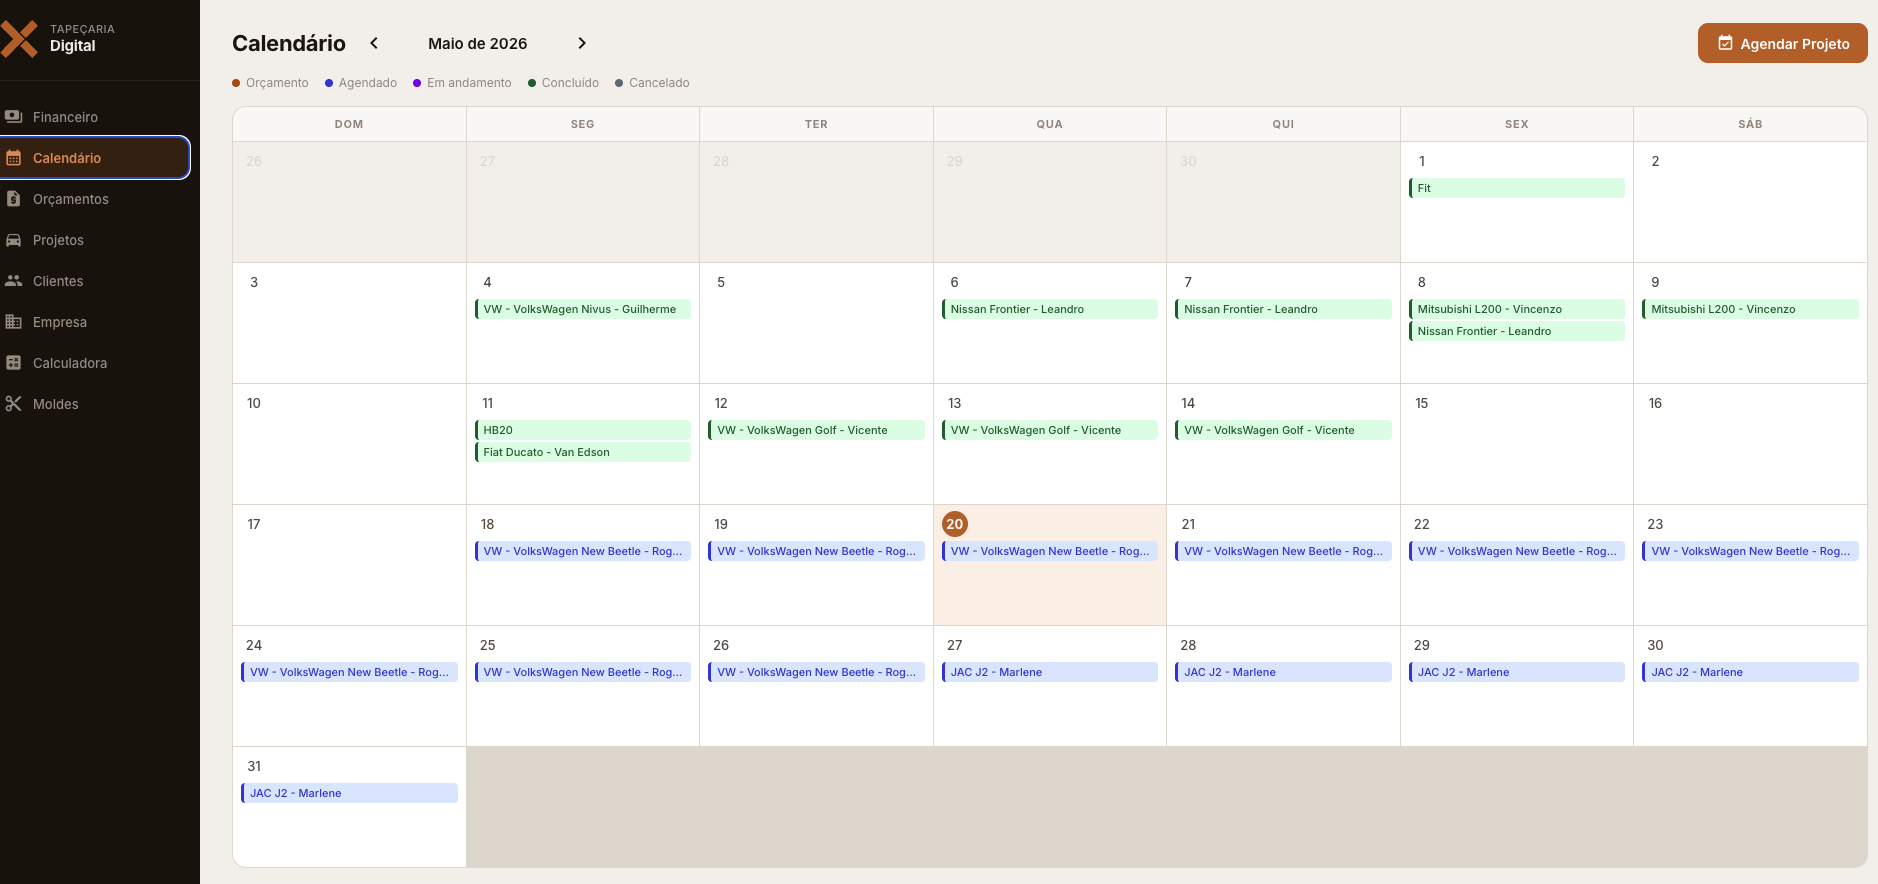The image size is (1878, 884).
Task: Open JAC J2 - Marlene event on May 28
Action: [x=1283, y=672]
